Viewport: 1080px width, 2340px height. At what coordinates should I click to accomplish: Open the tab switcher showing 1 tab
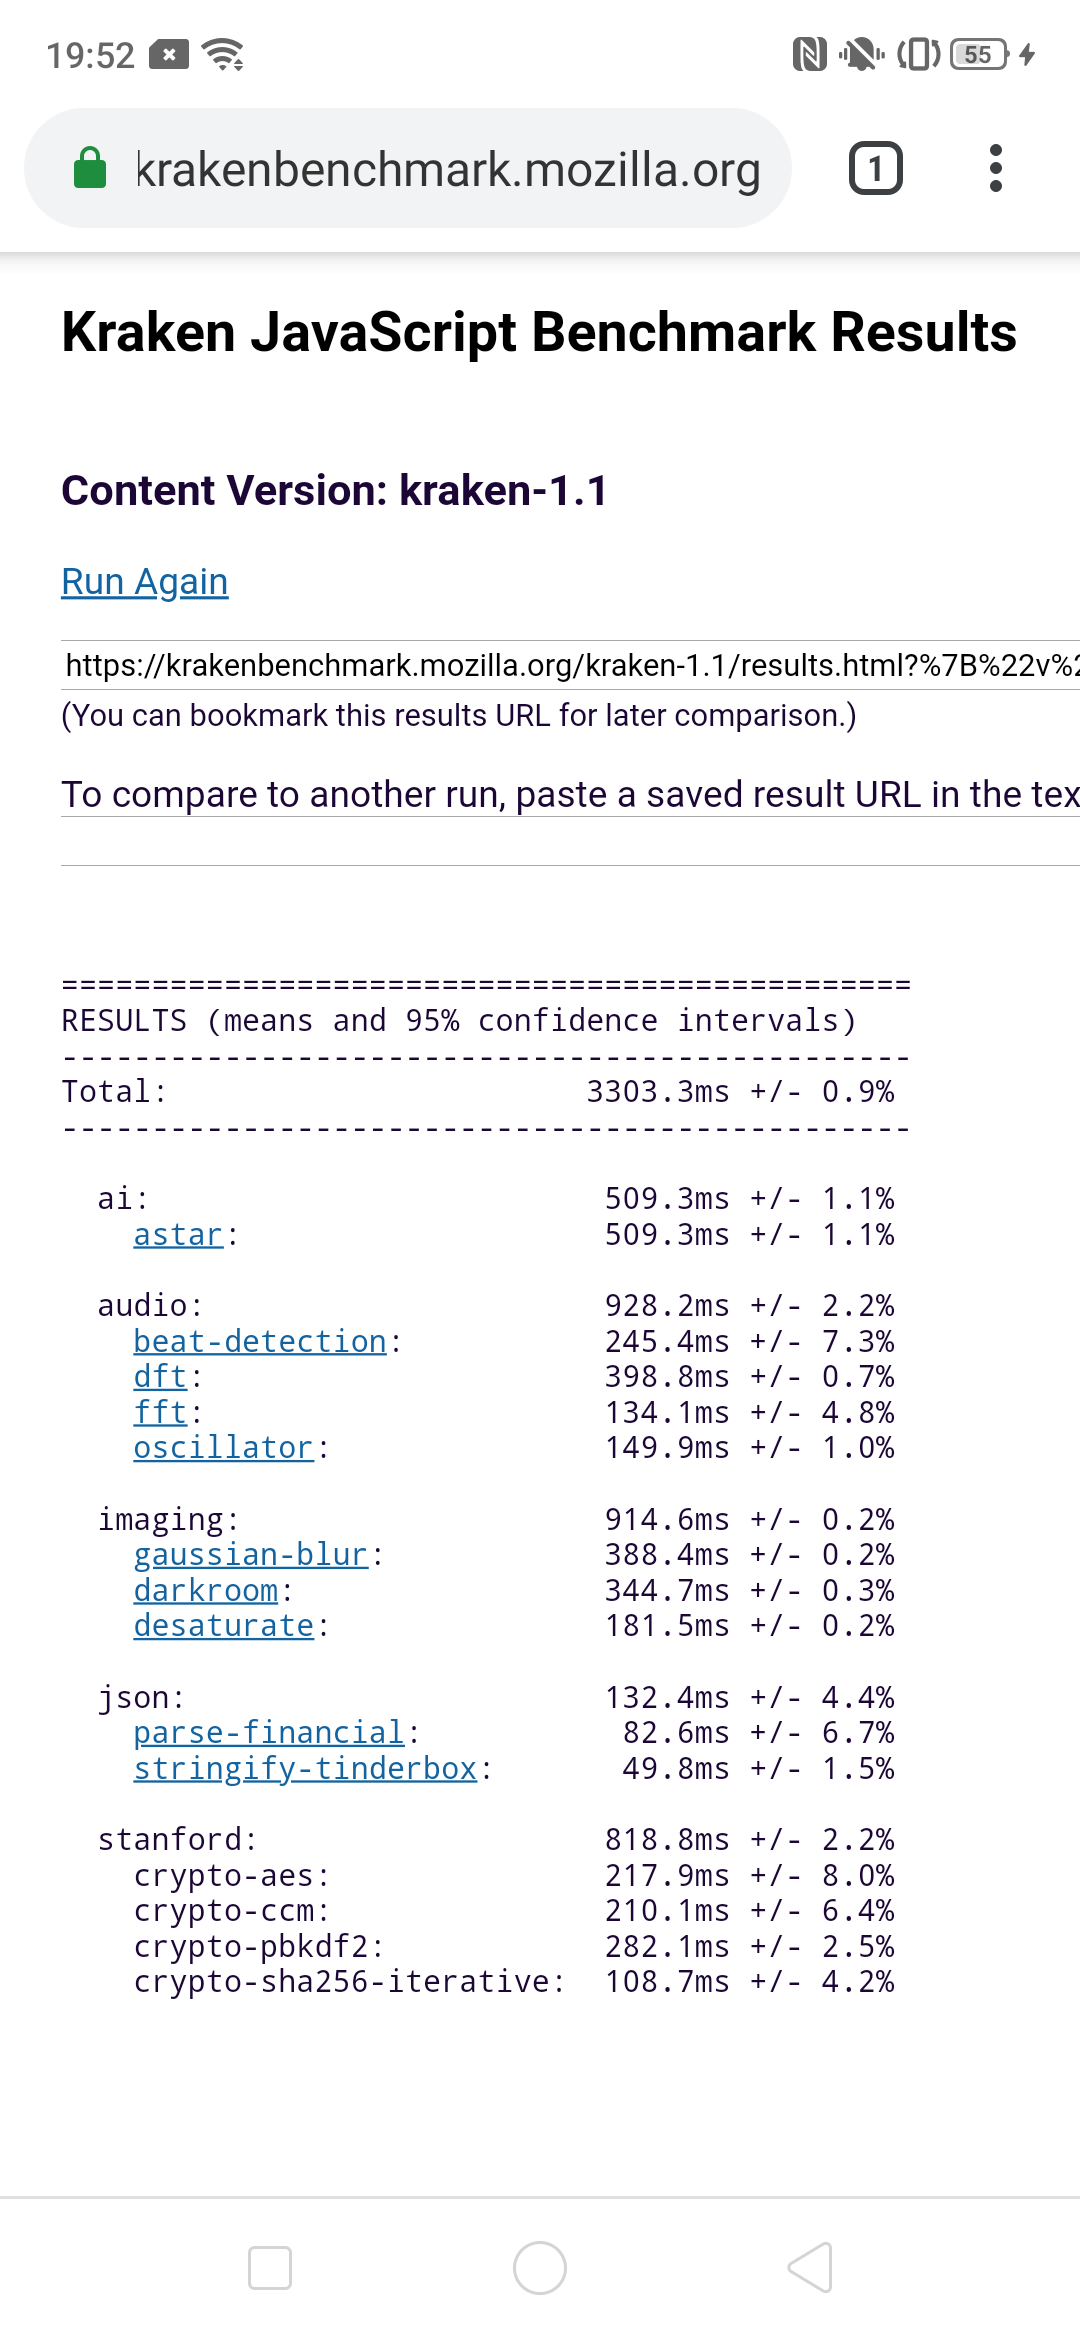pos(875,168)
